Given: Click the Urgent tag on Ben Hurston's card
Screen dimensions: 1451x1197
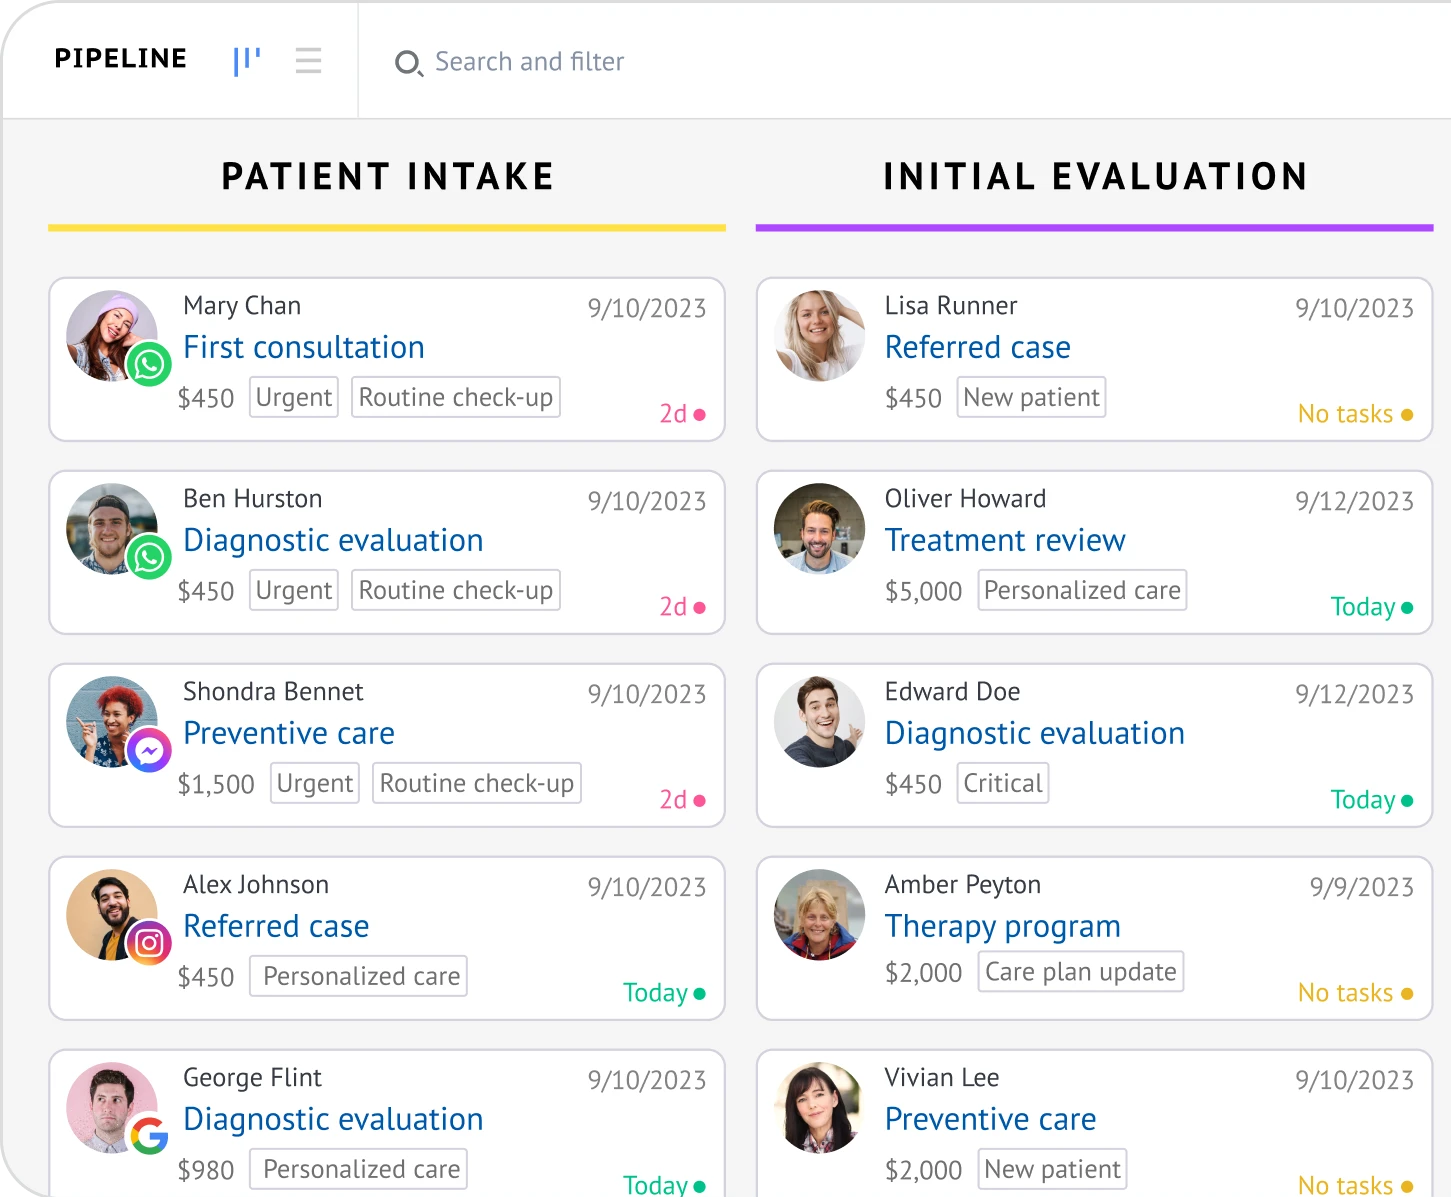Looking at the screenshot, I should pyautogui.click(x=293, y=591).
